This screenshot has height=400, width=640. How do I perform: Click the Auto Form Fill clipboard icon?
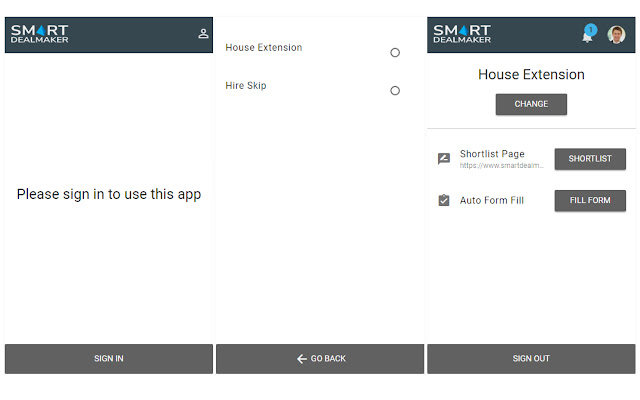click(x=444, y=200)
